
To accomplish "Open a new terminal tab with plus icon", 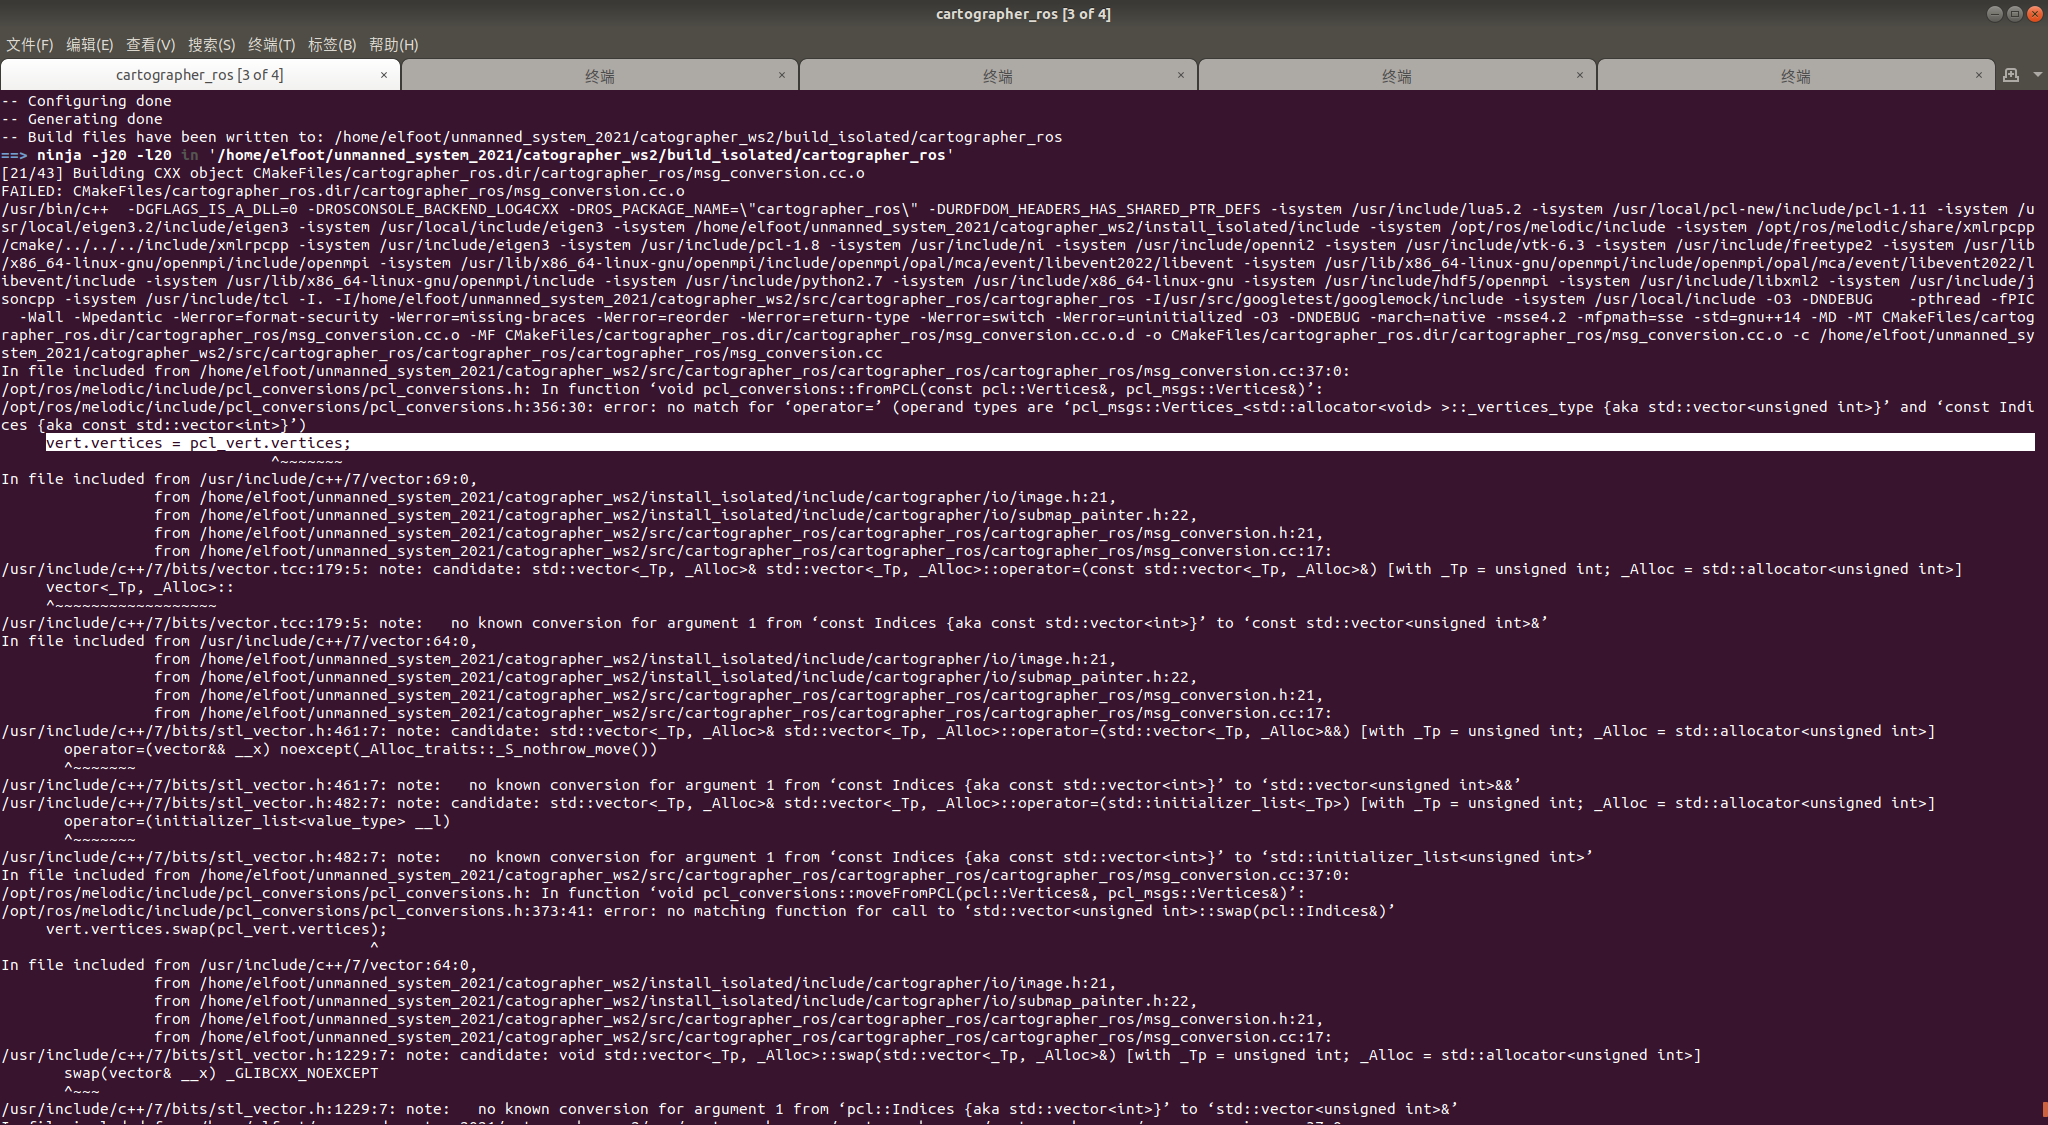I will [2011, 75].
